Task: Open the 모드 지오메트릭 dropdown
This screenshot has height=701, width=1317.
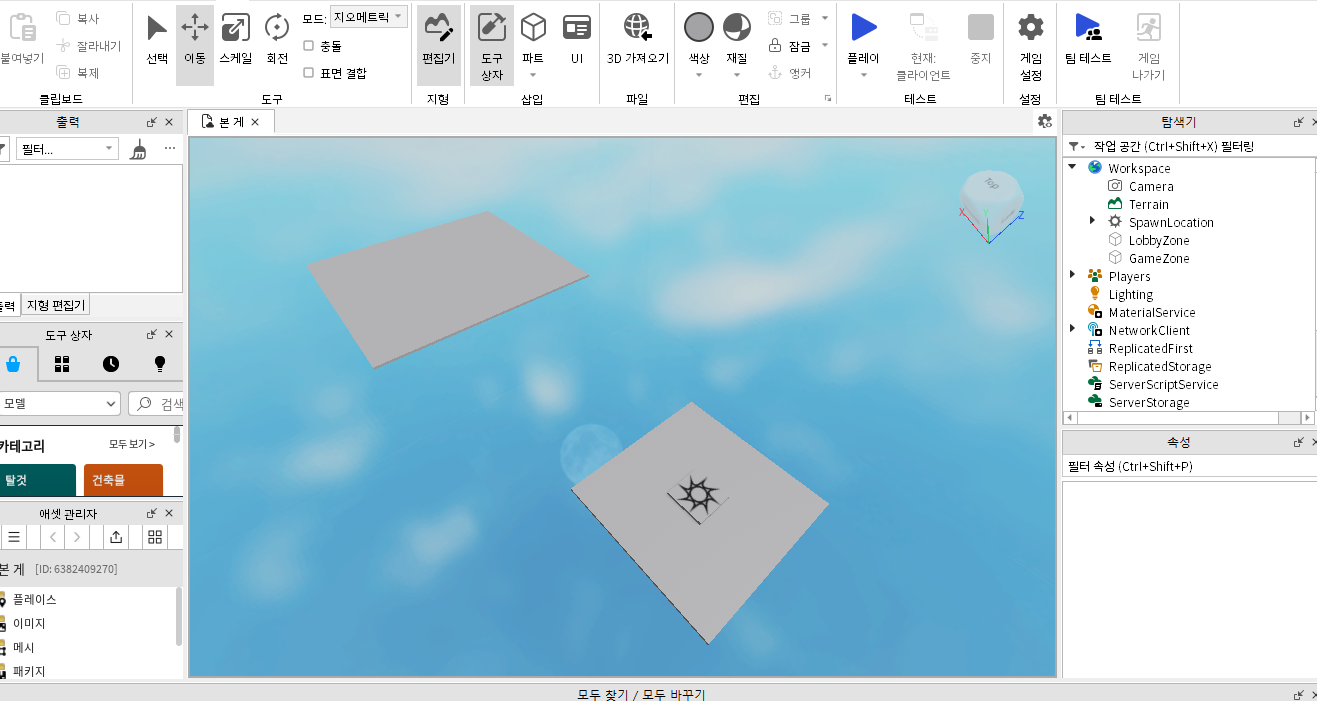Action: tap(369, 17)
